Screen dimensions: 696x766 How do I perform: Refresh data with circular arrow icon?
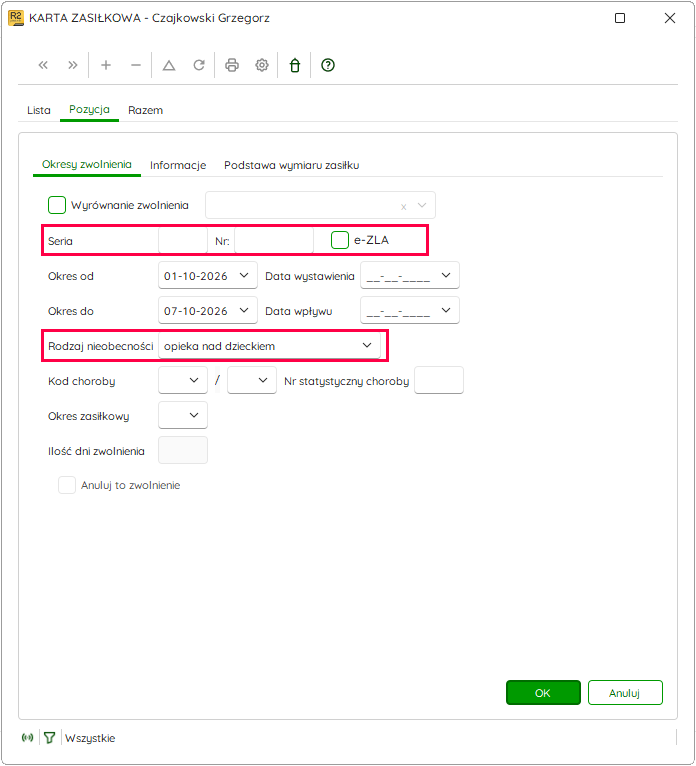coord(199,65)
